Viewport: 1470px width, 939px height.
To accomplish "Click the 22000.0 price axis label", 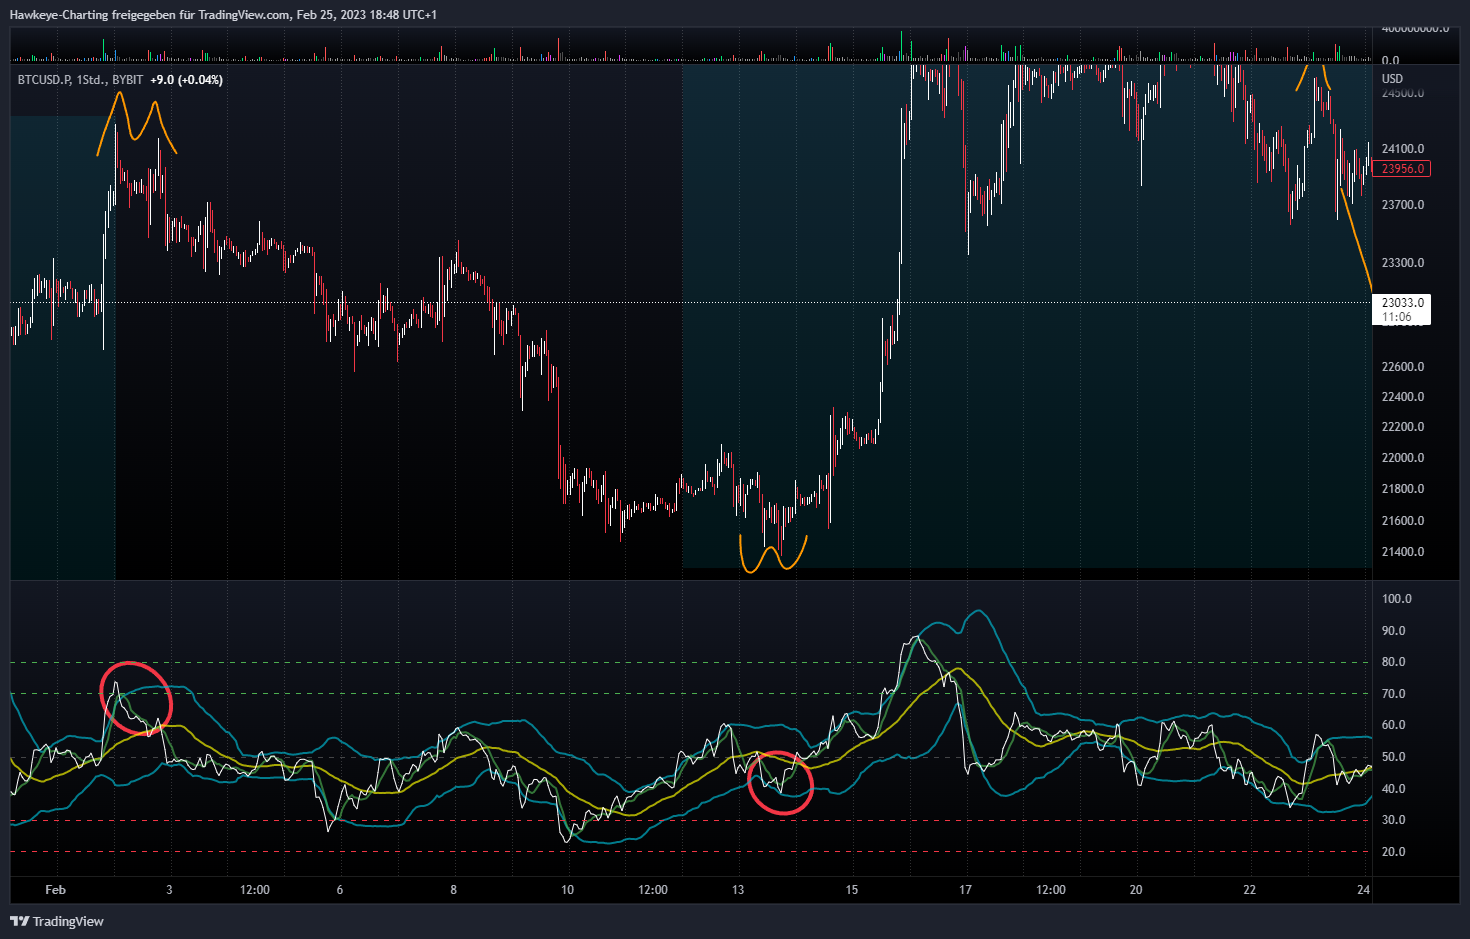I will click(1402, 458).
